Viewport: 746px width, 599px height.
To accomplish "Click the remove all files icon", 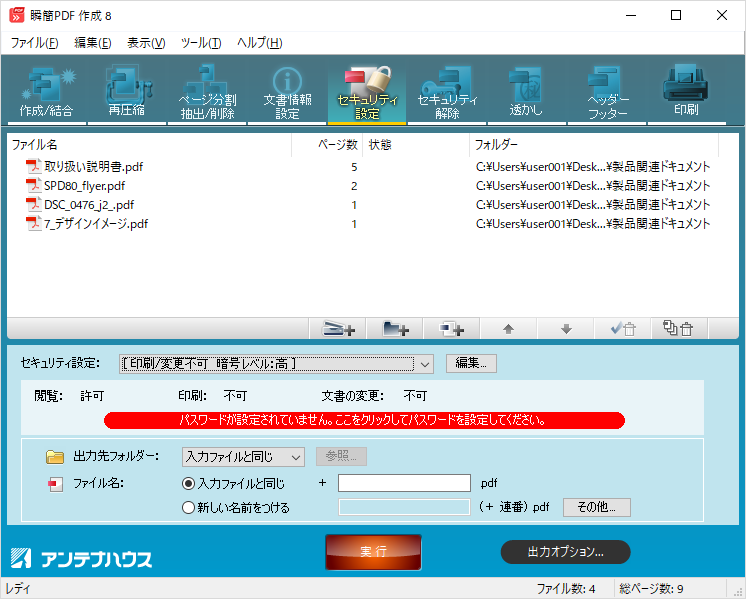I will (x=679, y=329).
